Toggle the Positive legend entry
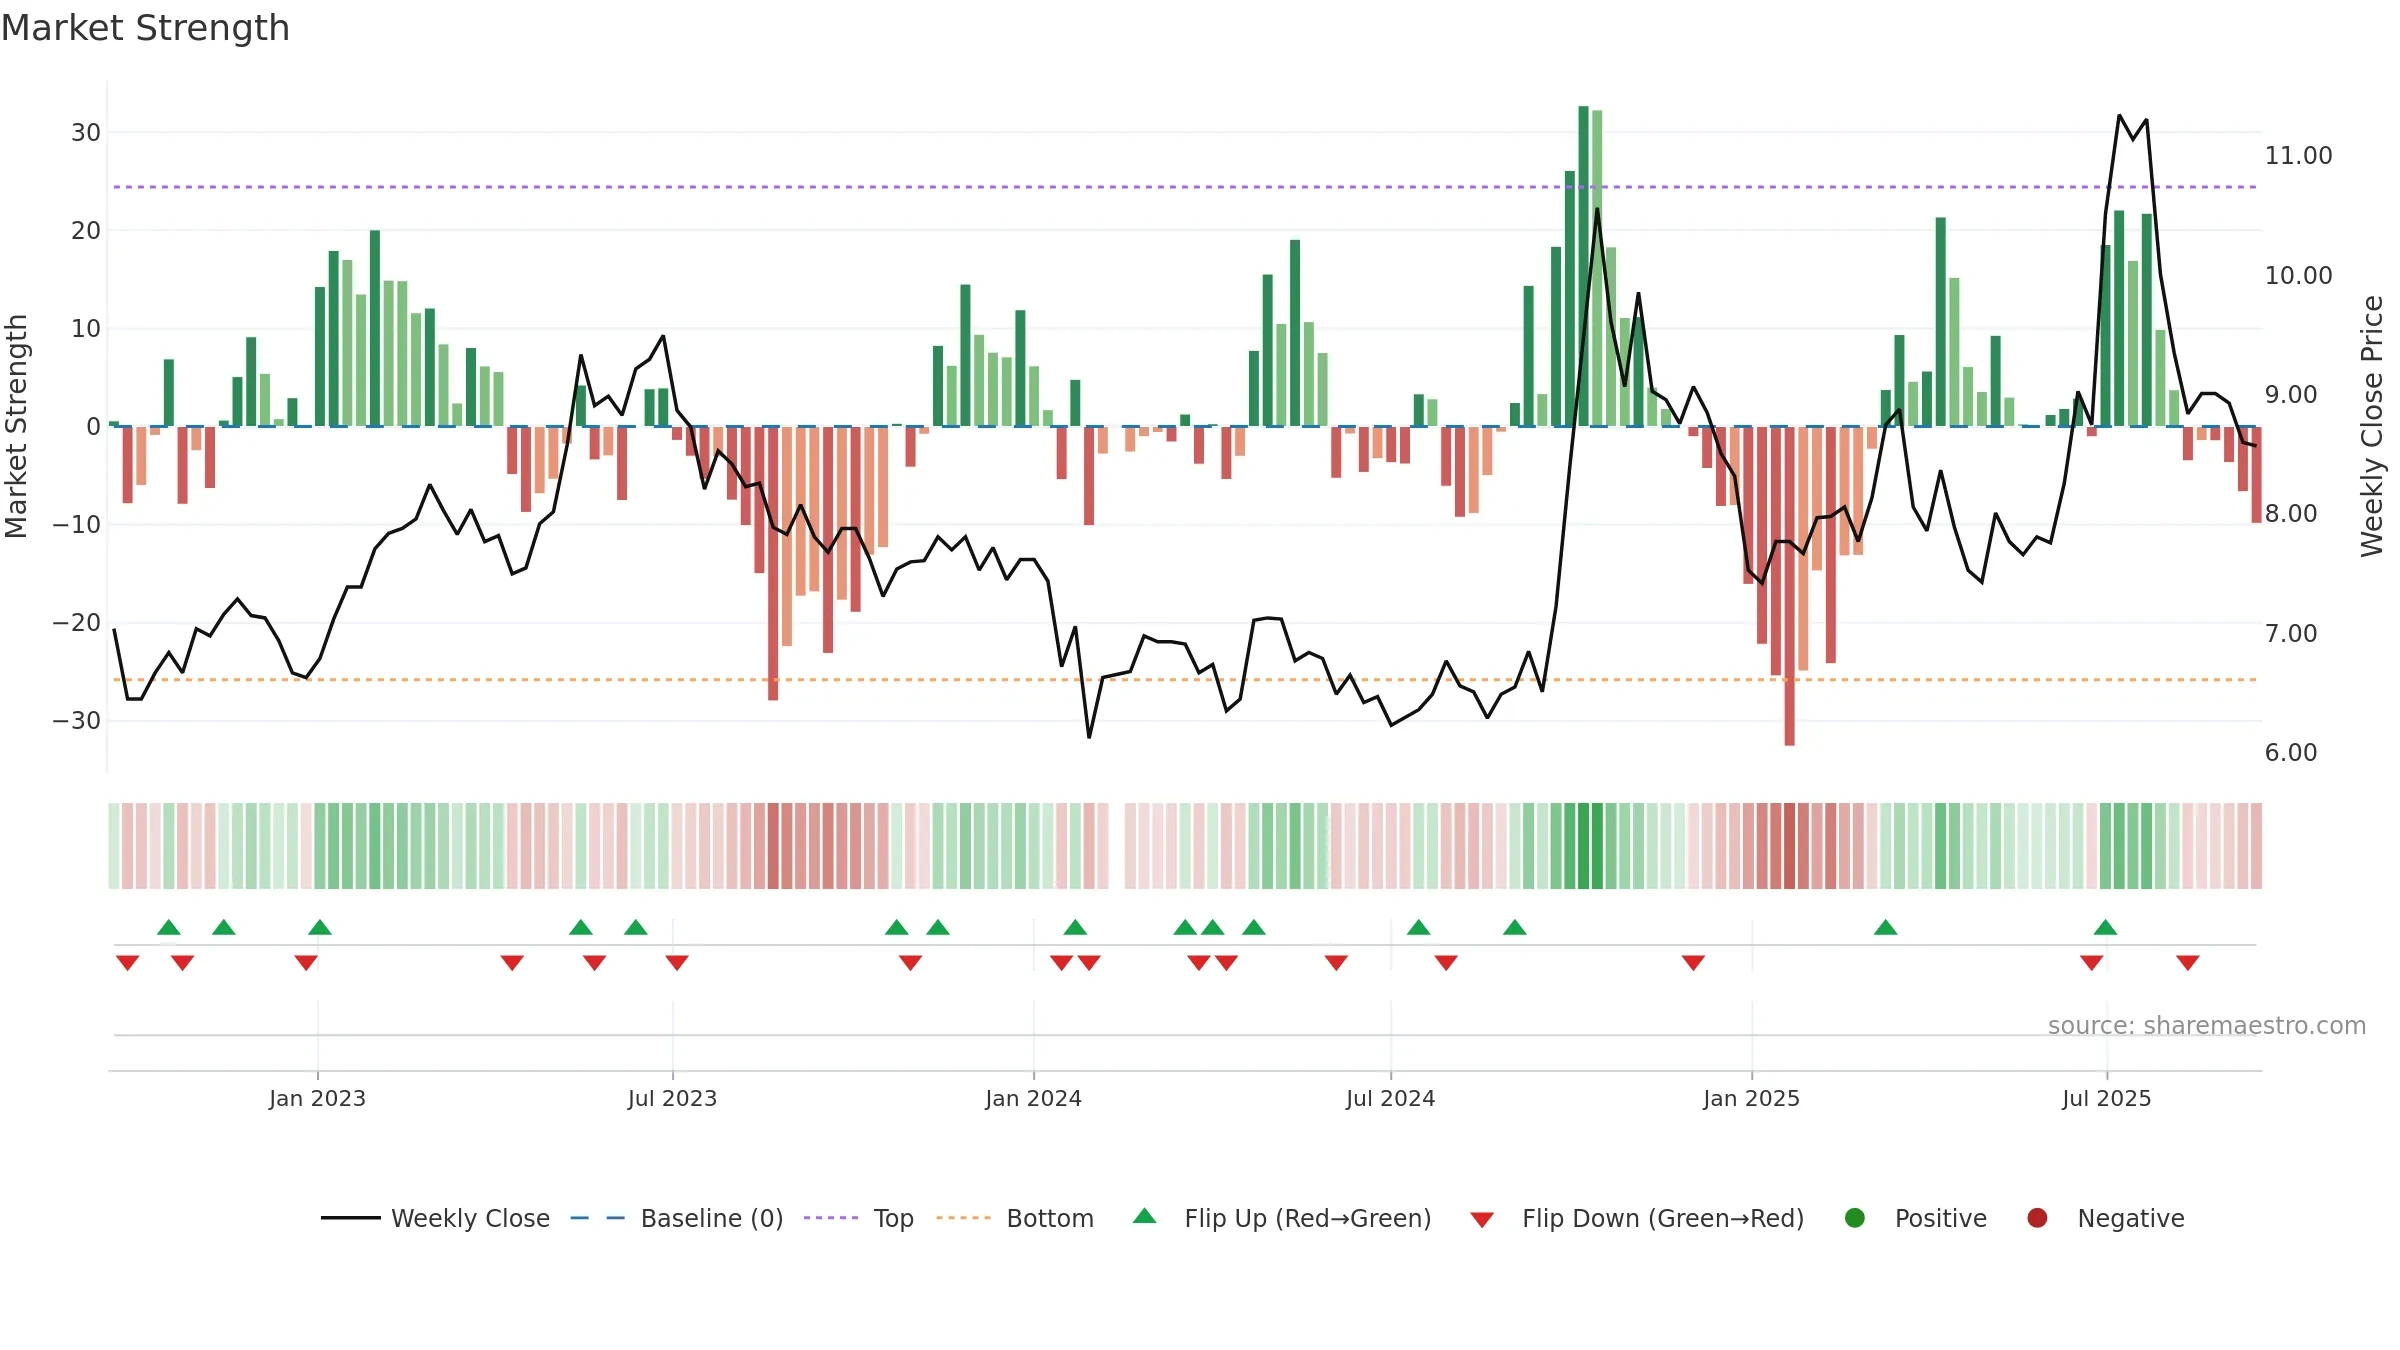The width and height of the screenshot is (2400, 1350). coord(1915,1218)
